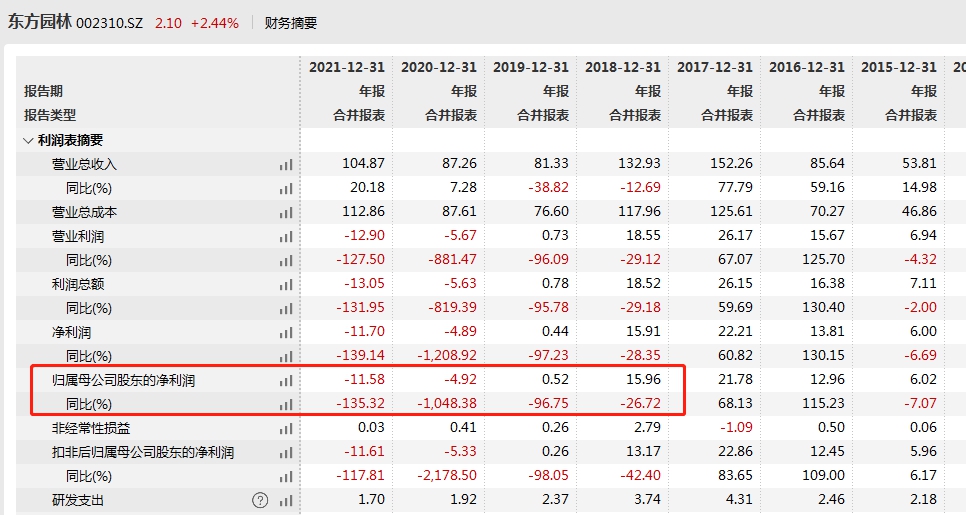This screenshot has height=515, width=966.
Task: Click the stock price 2.10
Action: (168, 23)
